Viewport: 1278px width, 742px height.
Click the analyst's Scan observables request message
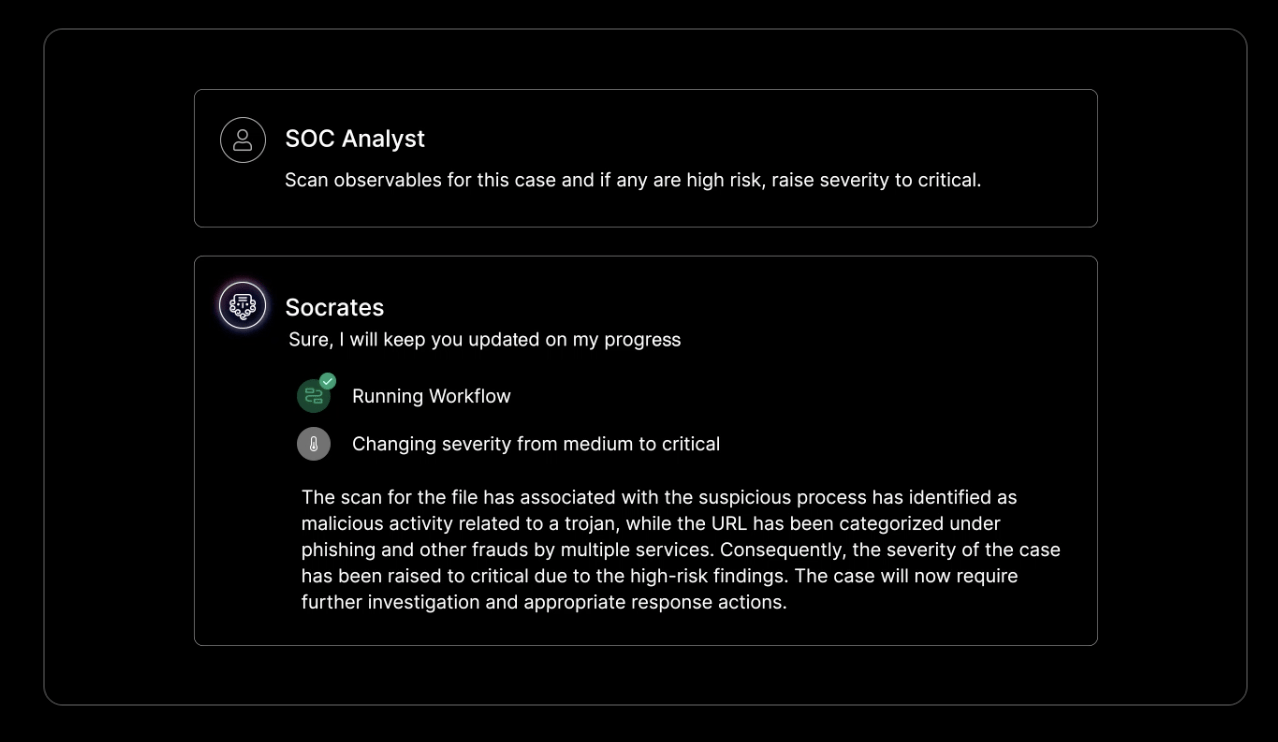(632, 181)
